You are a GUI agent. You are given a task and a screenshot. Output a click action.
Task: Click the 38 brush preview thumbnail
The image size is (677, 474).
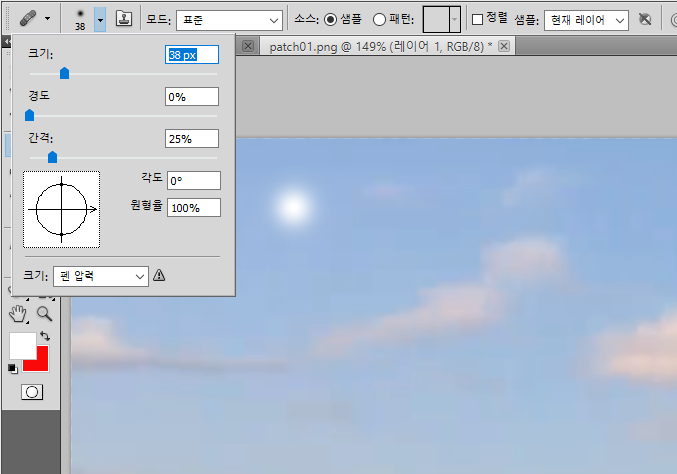(80, 20)
